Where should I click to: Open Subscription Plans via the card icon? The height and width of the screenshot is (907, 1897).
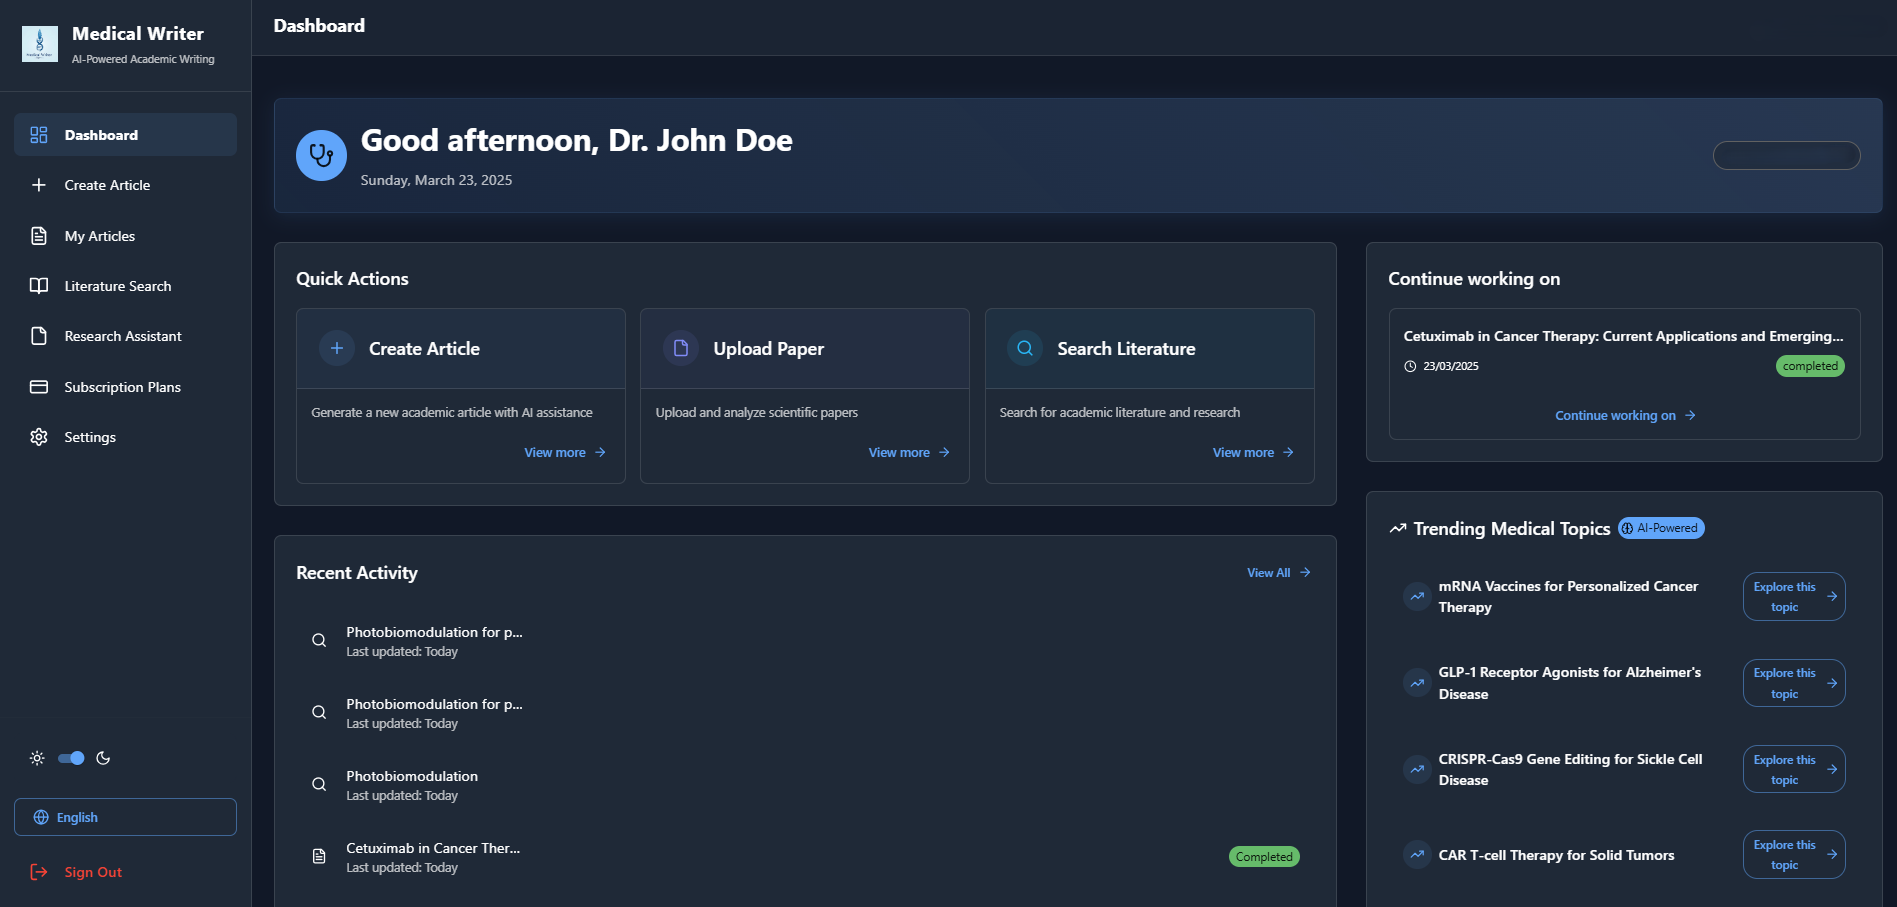click(38, 387)
